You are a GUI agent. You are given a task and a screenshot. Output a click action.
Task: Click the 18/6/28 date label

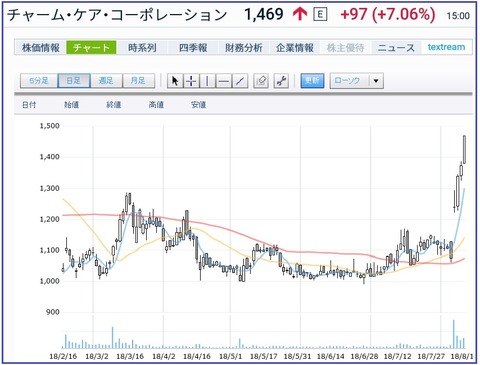click(364, 356)
